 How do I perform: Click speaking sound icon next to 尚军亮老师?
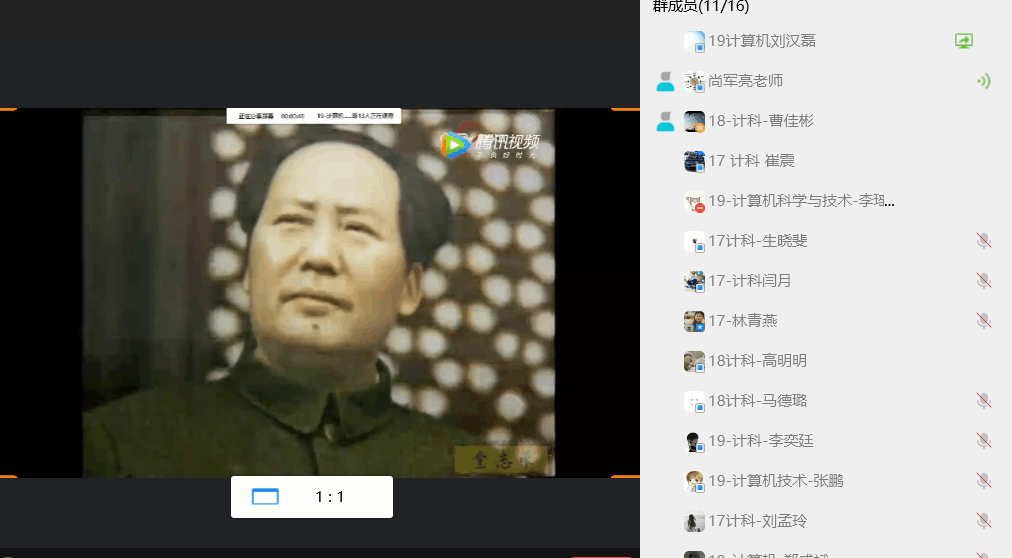[x=983, y=81]
